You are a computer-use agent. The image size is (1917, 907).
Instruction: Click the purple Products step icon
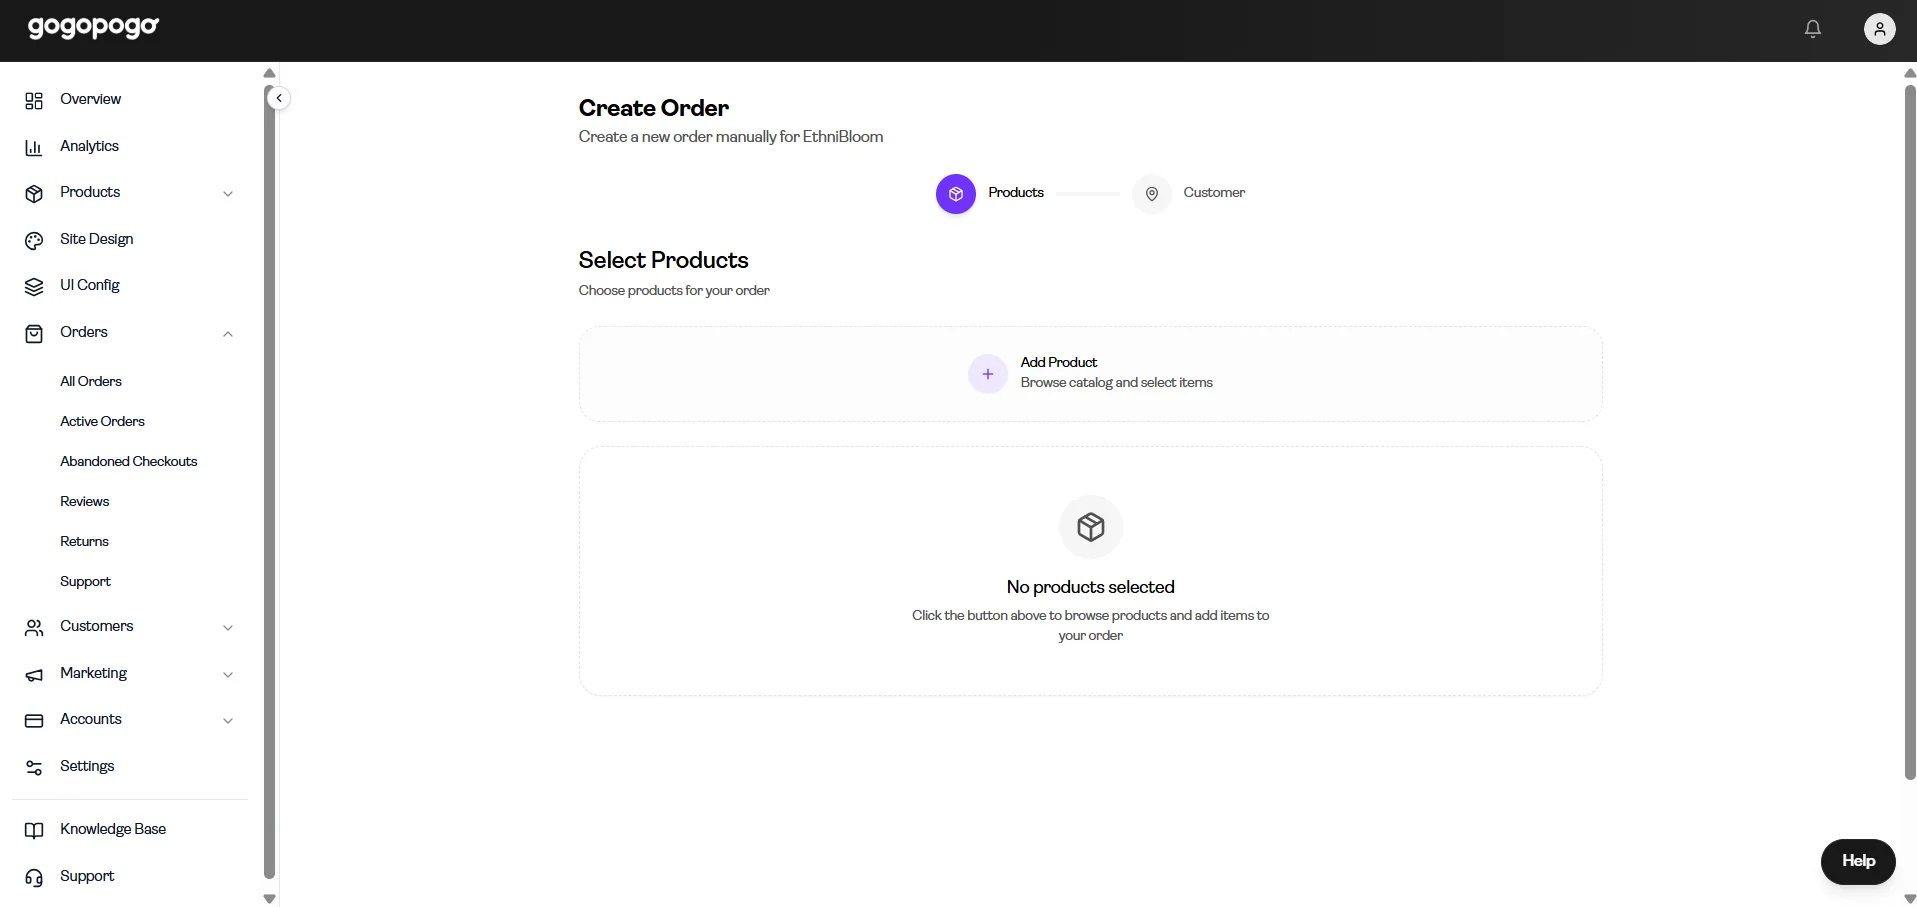point(955,194)
